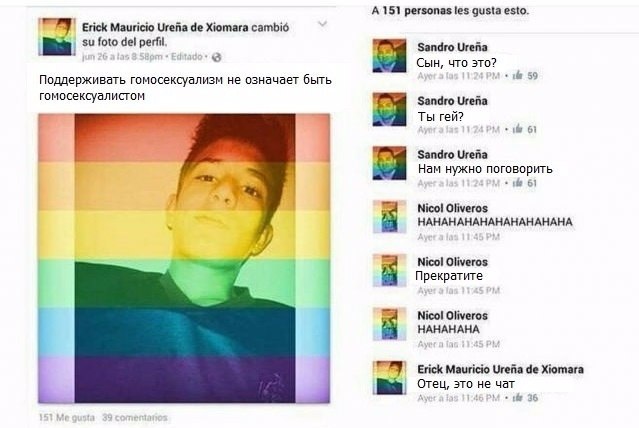Click the thumbs-up icon with 59 likes

click(518, 75)
